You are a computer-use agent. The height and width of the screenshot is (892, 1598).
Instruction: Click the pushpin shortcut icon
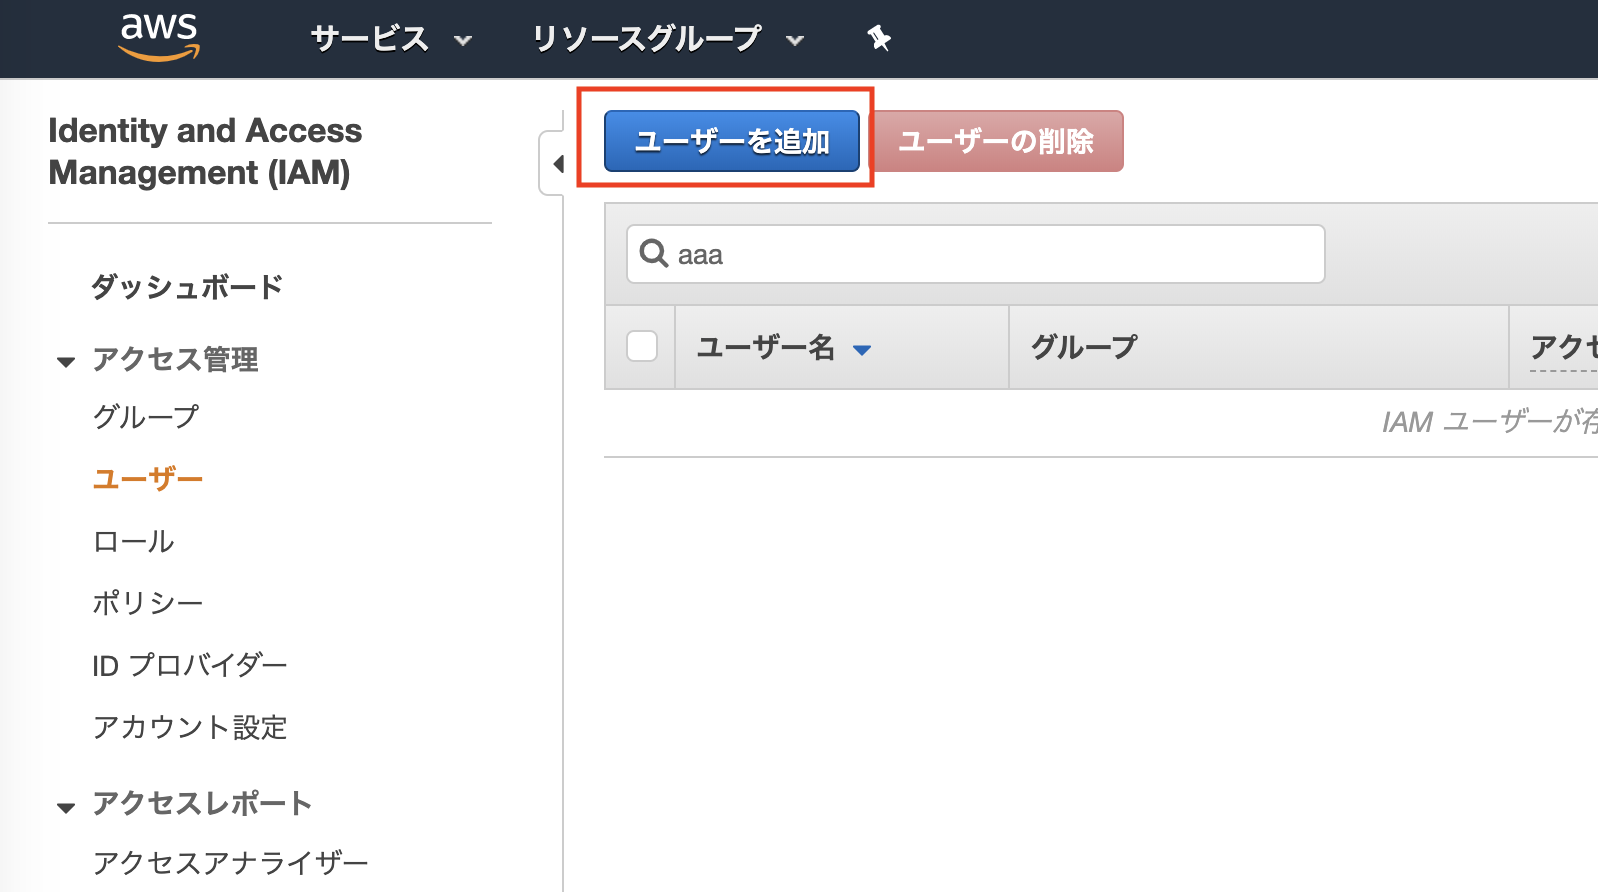click(879, 39)
